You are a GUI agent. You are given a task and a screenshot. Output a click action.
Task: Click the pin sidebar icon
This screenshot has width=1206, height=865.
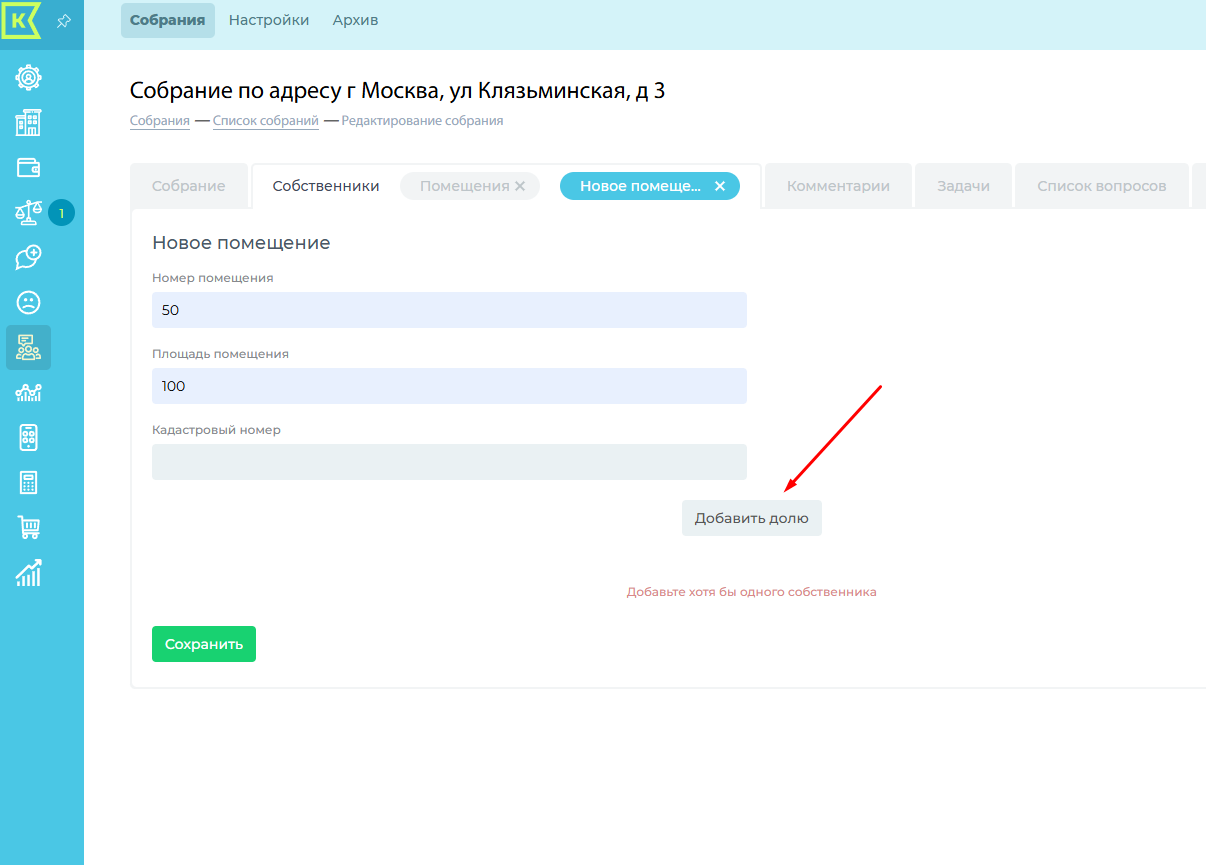pos(63,21)
